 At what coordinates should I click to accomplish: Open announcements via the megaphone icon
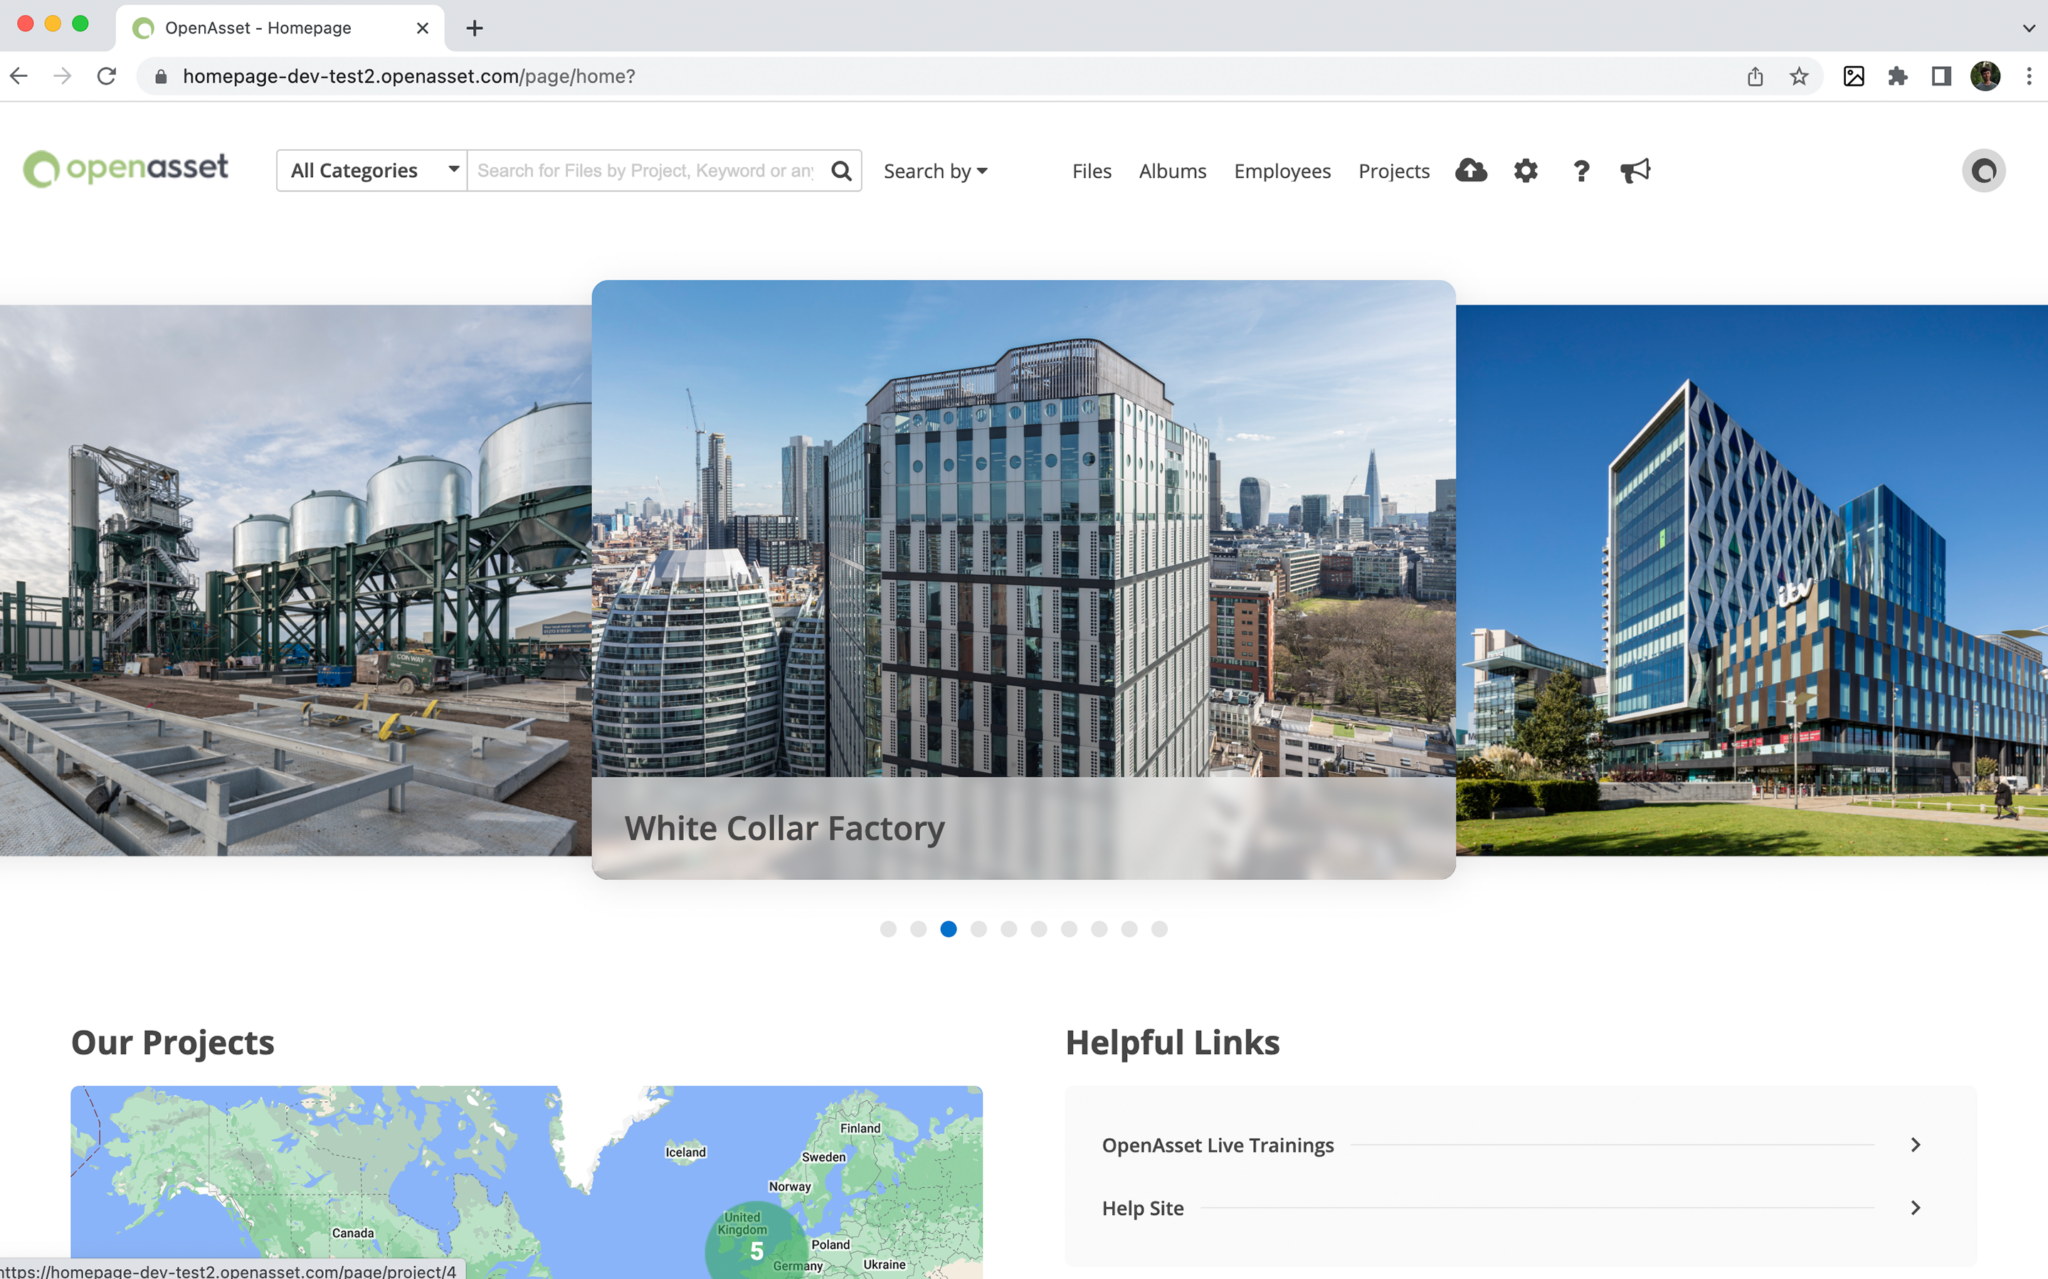(1635, 170)
